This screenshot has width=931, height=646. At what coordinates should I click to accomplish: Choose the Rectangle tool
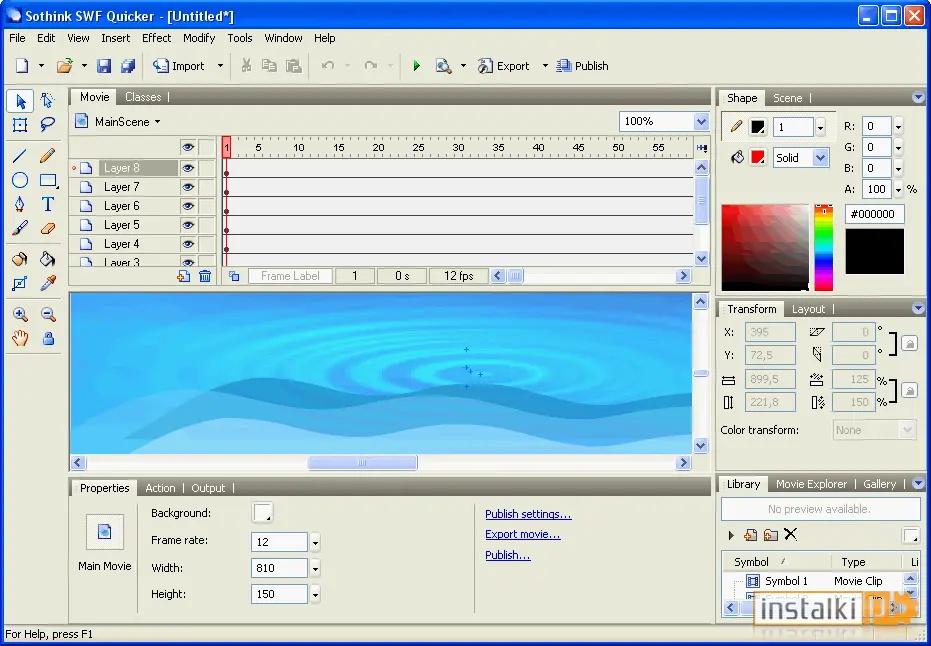48,180
